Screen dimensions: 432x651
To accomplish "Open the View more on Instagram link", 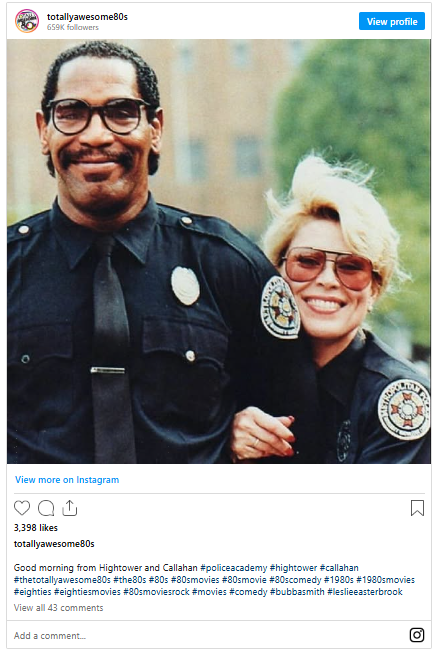I will coord(67,480).
